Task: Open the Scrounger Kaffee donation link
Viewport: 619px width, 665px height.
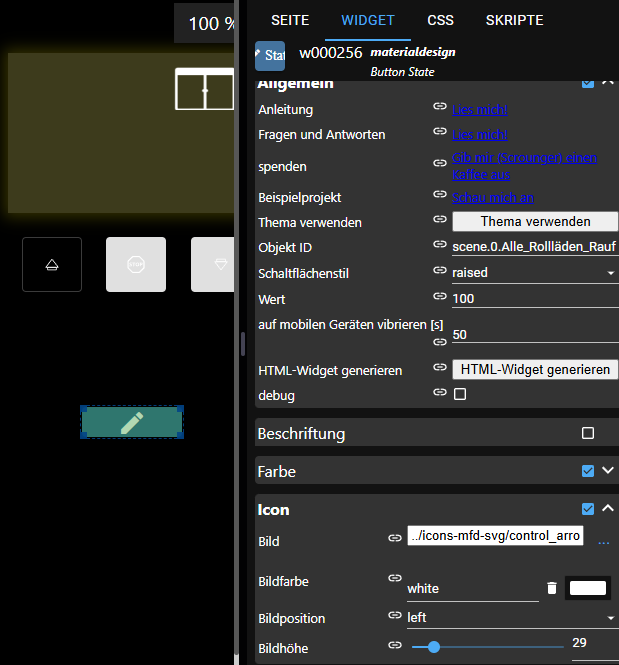Action: coord(524,166)
